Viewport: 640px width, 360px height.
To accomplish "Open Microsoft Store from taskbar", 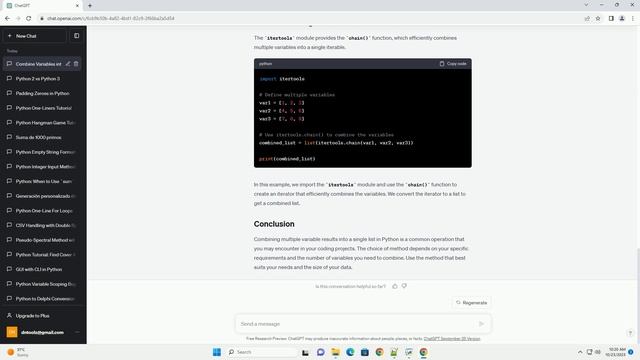I will (x=364, y=352).
